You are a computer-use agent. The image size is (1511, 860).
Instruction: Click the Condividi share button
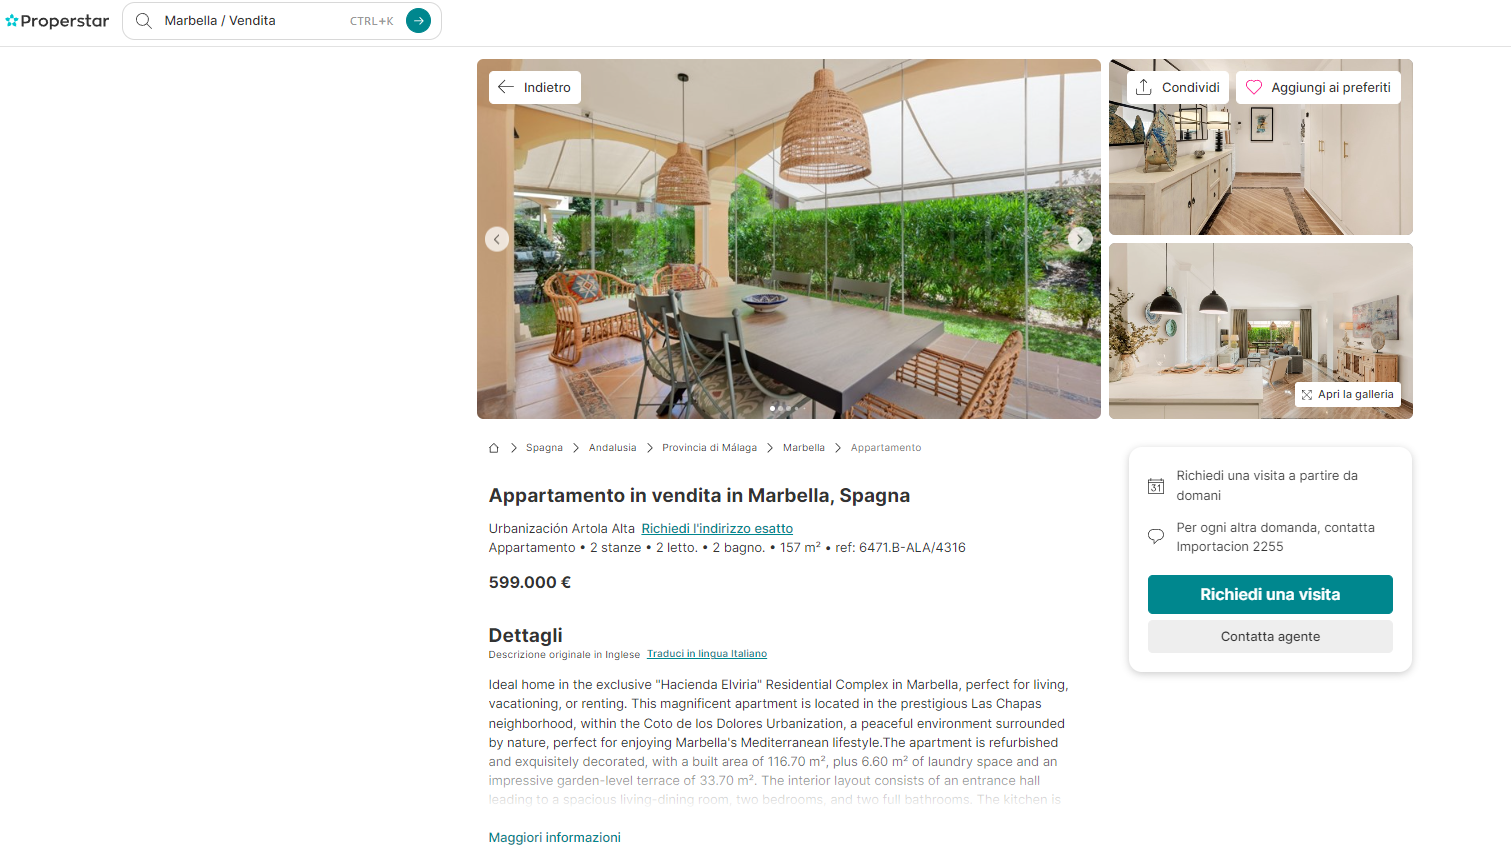1178,87
